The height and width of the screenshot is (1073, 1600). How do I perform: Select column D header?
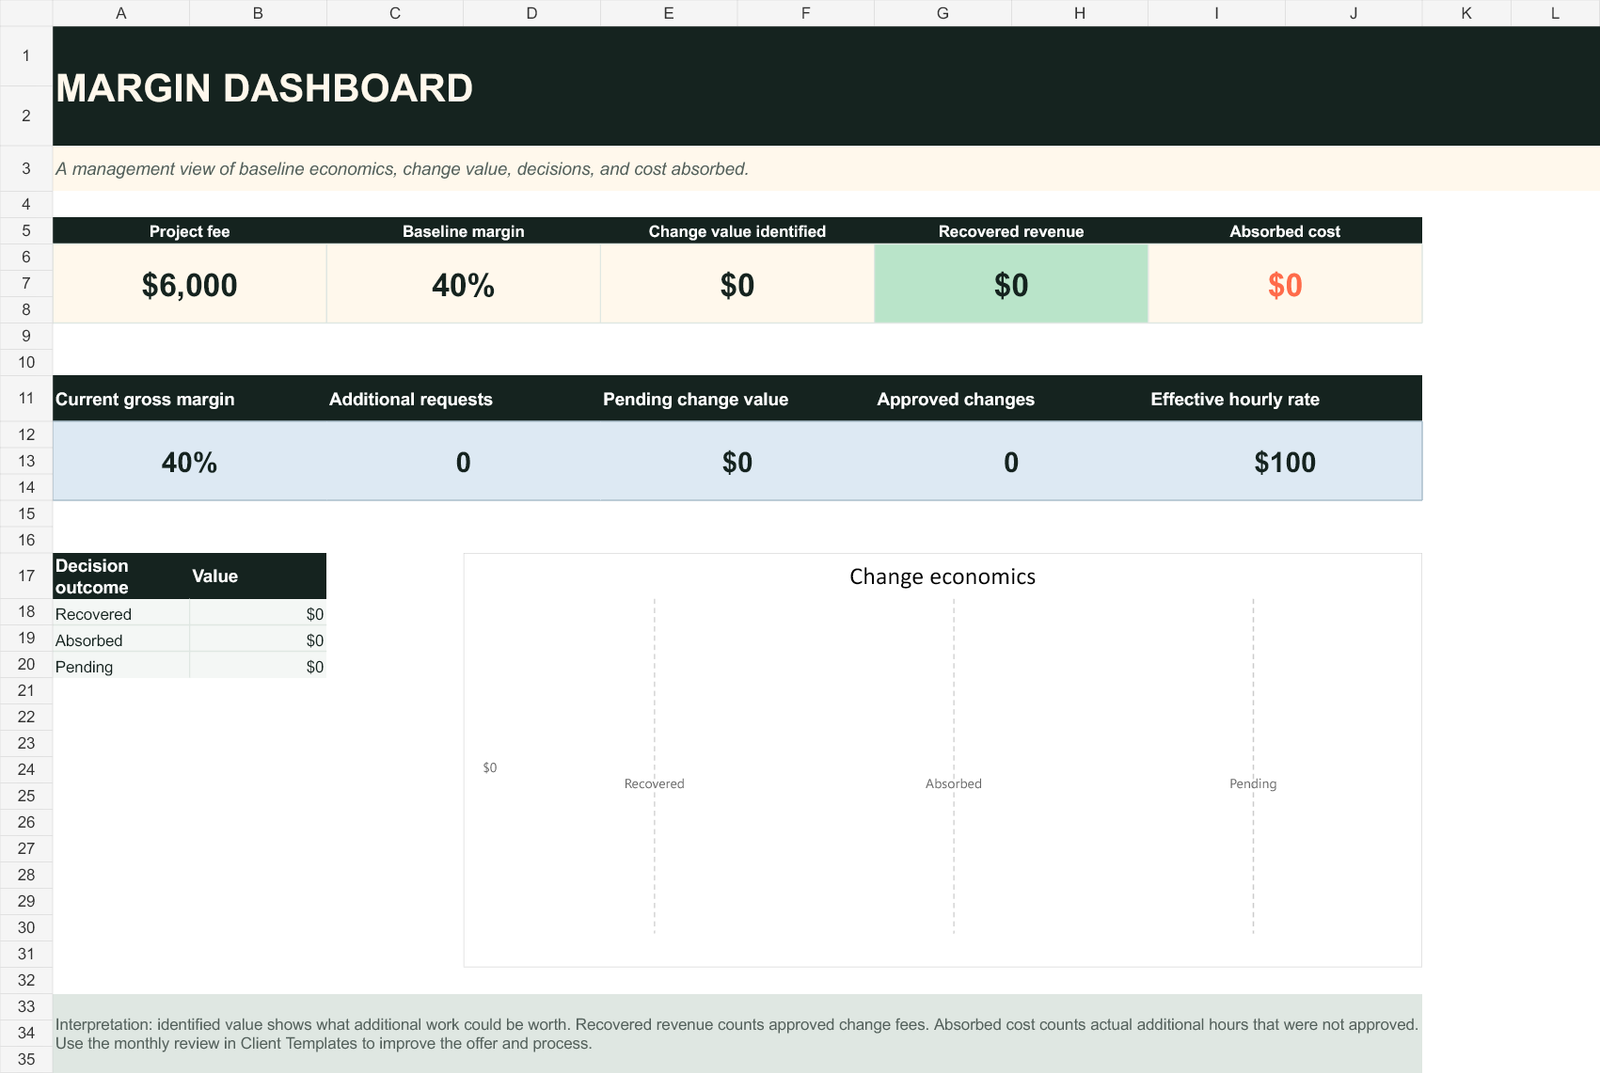(532, 13)
